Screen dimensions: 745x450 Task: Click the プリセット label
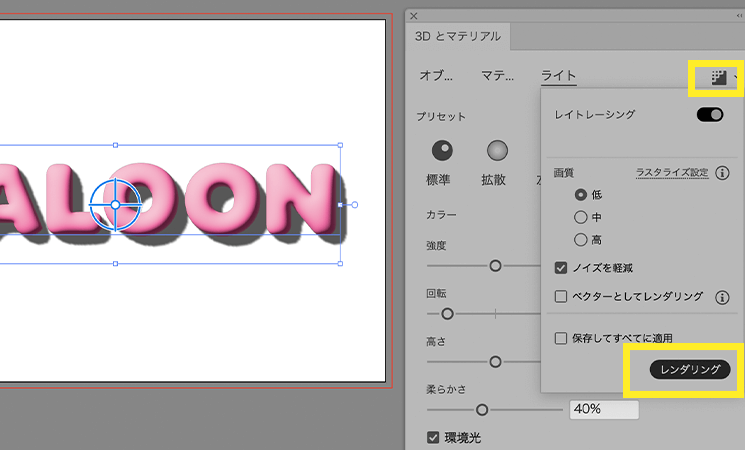point(441,117)
